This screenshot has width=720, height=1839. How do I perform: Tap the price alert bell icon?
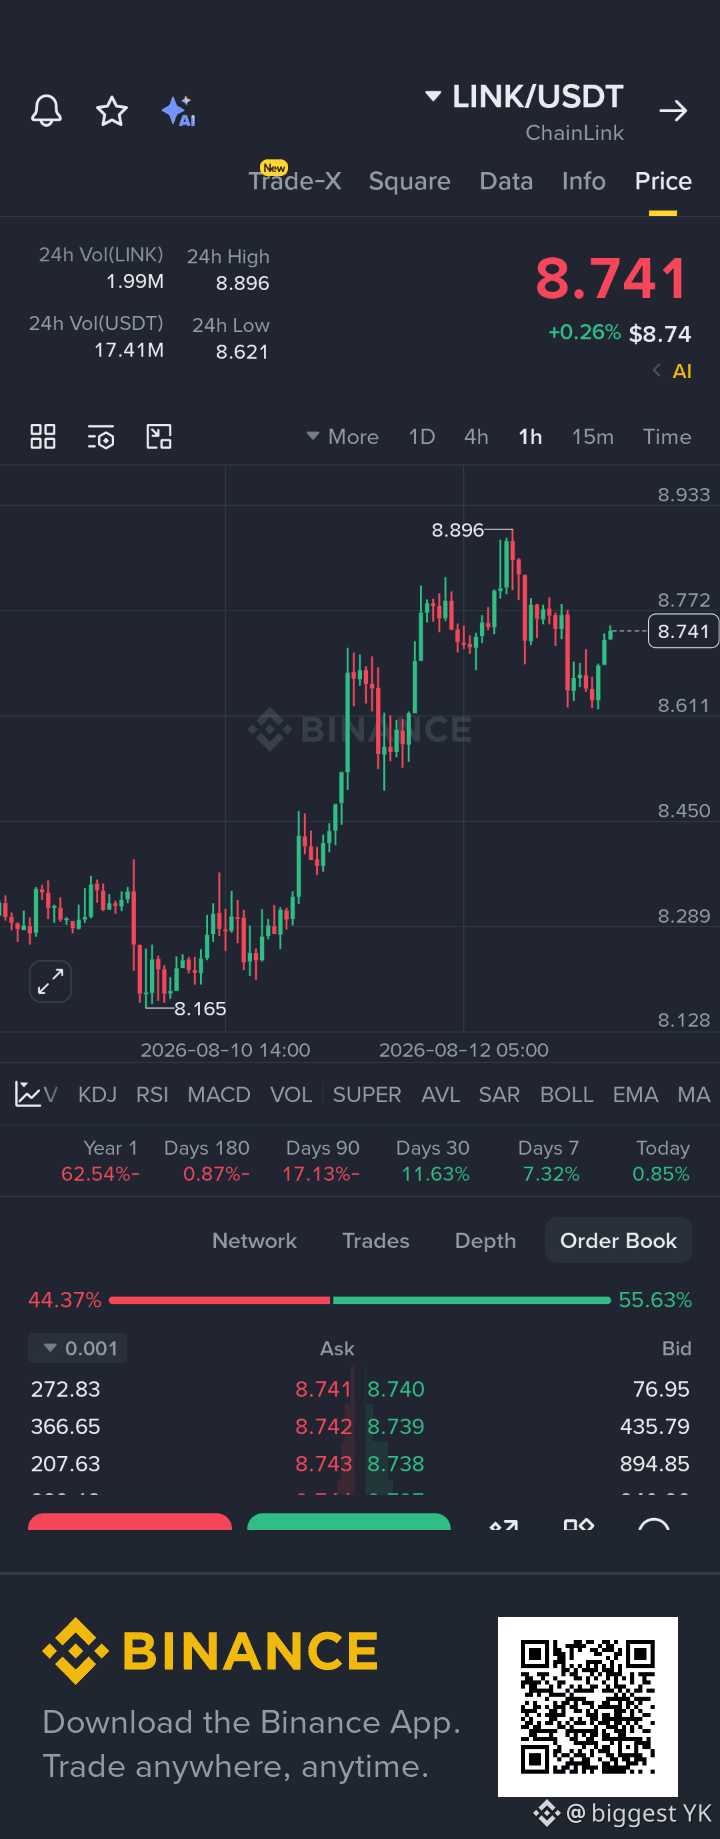[46, 111]
